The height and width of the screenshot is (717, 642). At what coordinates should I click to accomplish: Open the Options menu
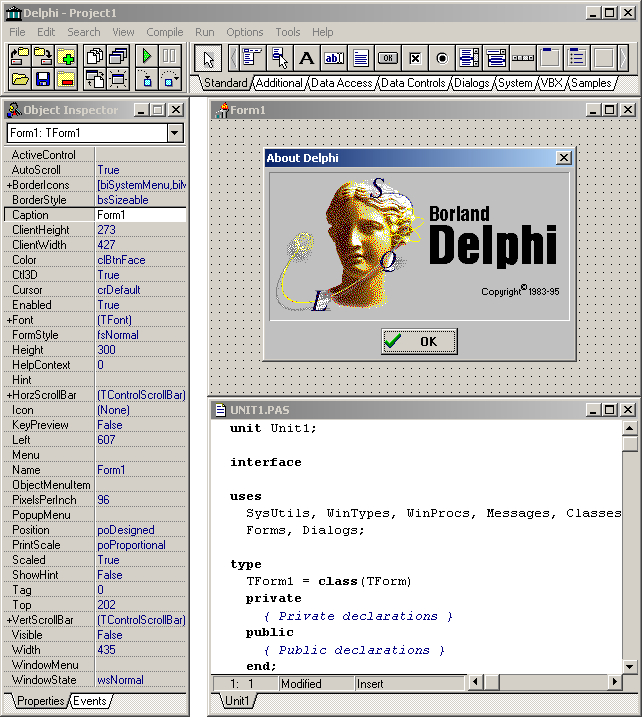(x=245, y=32)
